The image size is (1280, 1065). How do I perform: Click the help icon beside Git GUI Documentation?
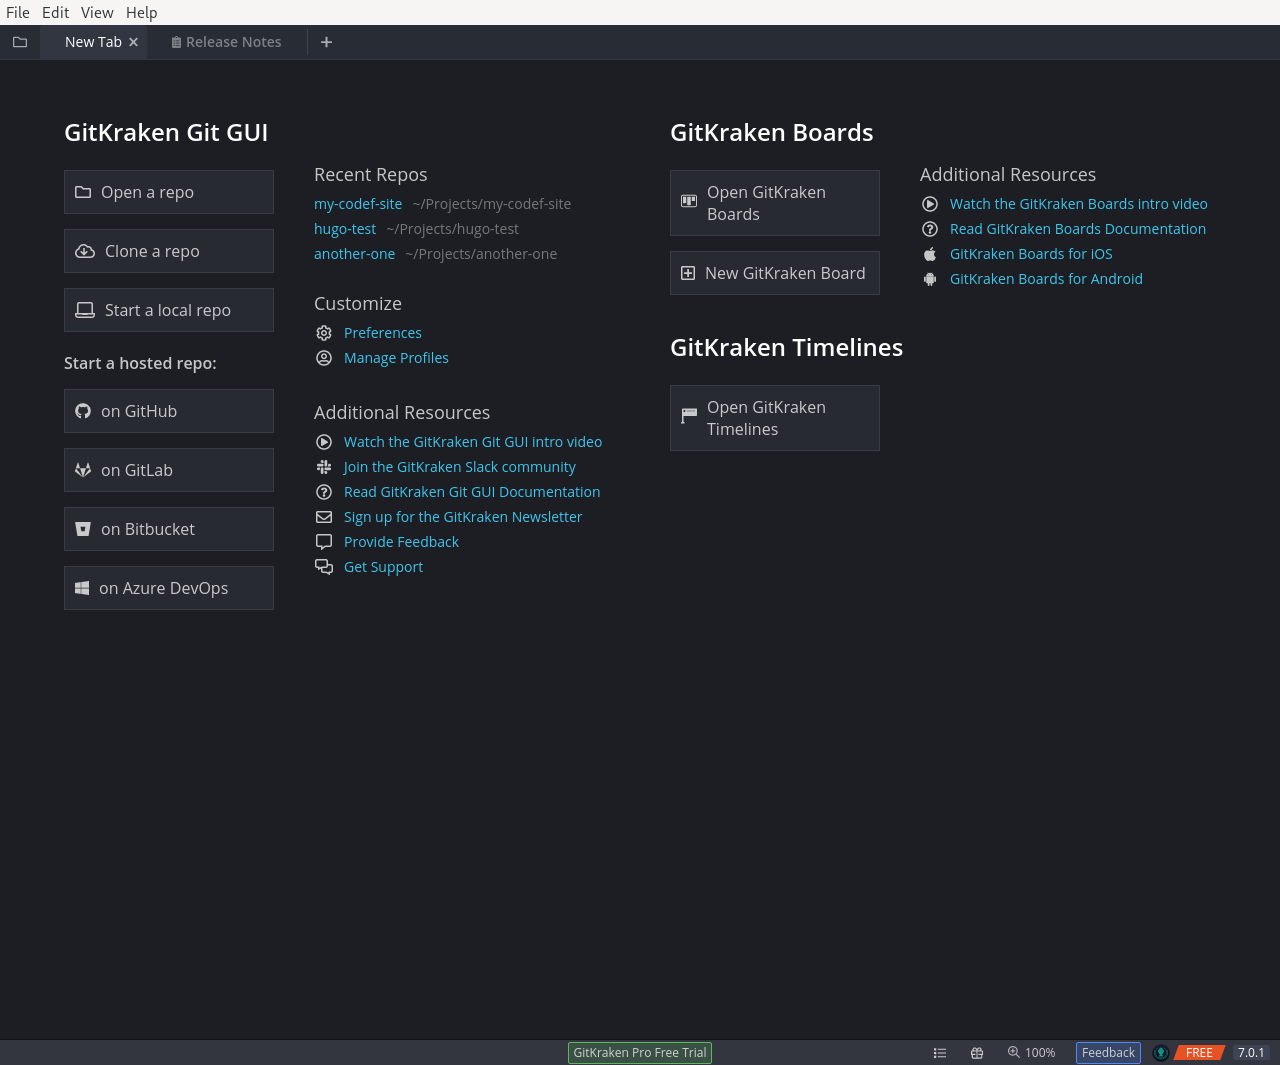point(324,492)
